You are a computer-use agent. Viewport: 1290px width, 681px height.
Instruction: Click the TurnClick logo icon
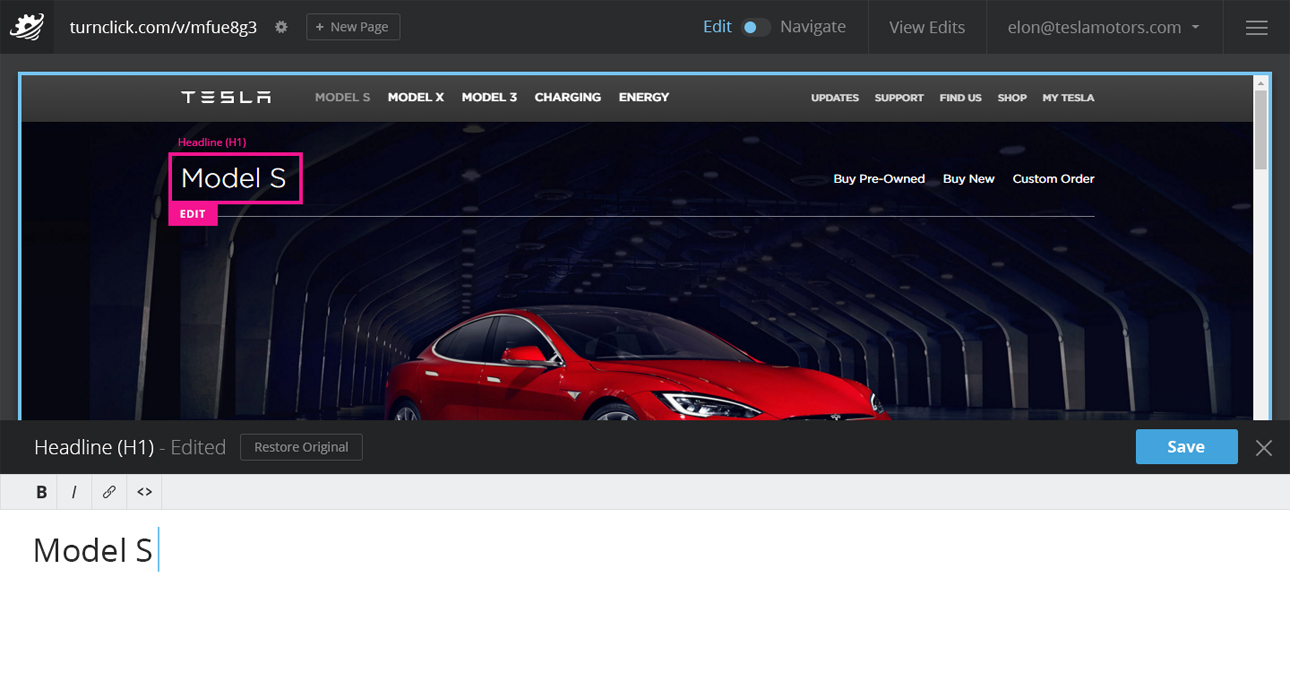pos(27,27)
